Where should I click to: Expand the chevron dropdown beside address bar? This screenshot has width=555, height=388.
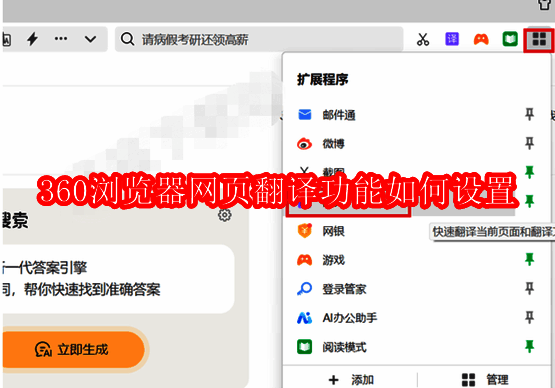pyautogui.click(x=91, y=39)
